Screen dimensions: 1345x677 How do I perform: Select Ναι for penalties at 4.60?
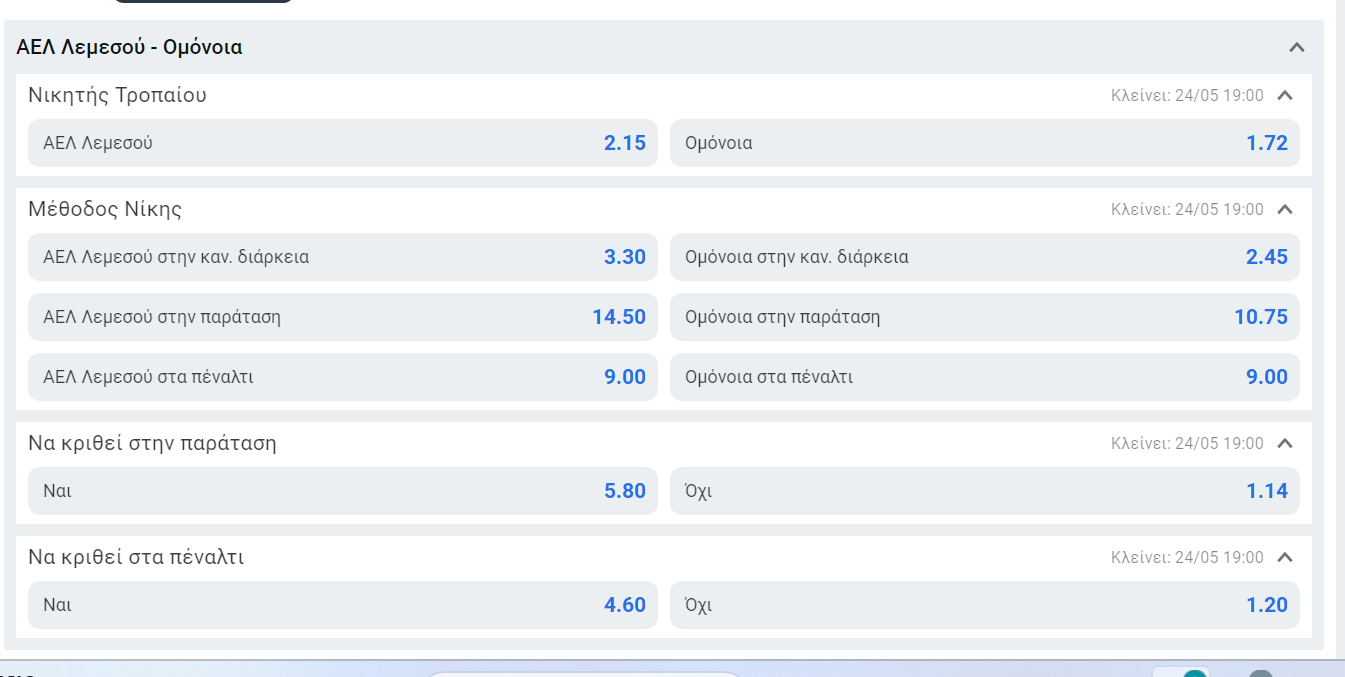[x=343, y=605]
